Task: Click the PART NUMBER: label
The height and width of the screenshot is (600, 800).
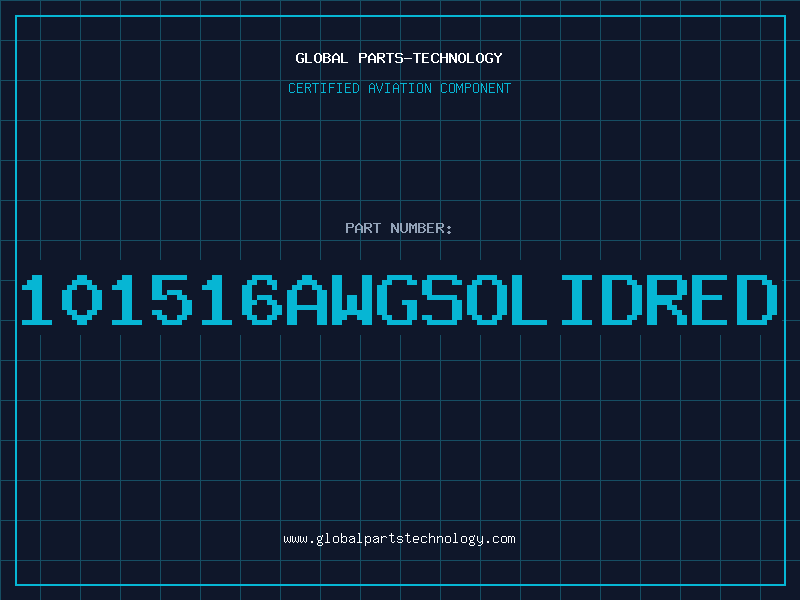Action: [399, 229]
